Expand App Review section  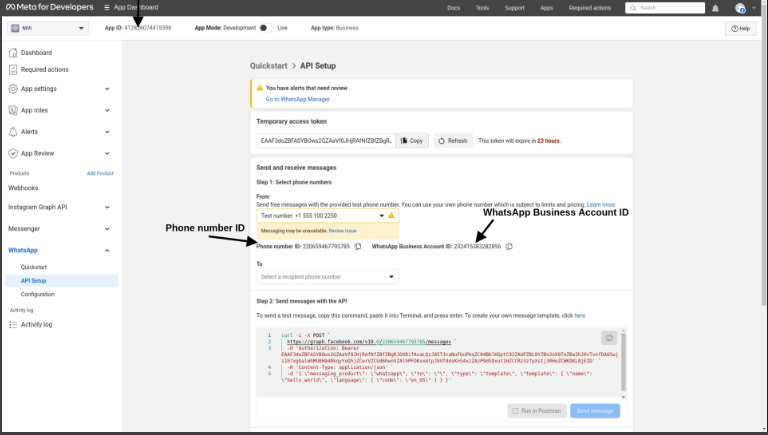(x=107, y=153)
